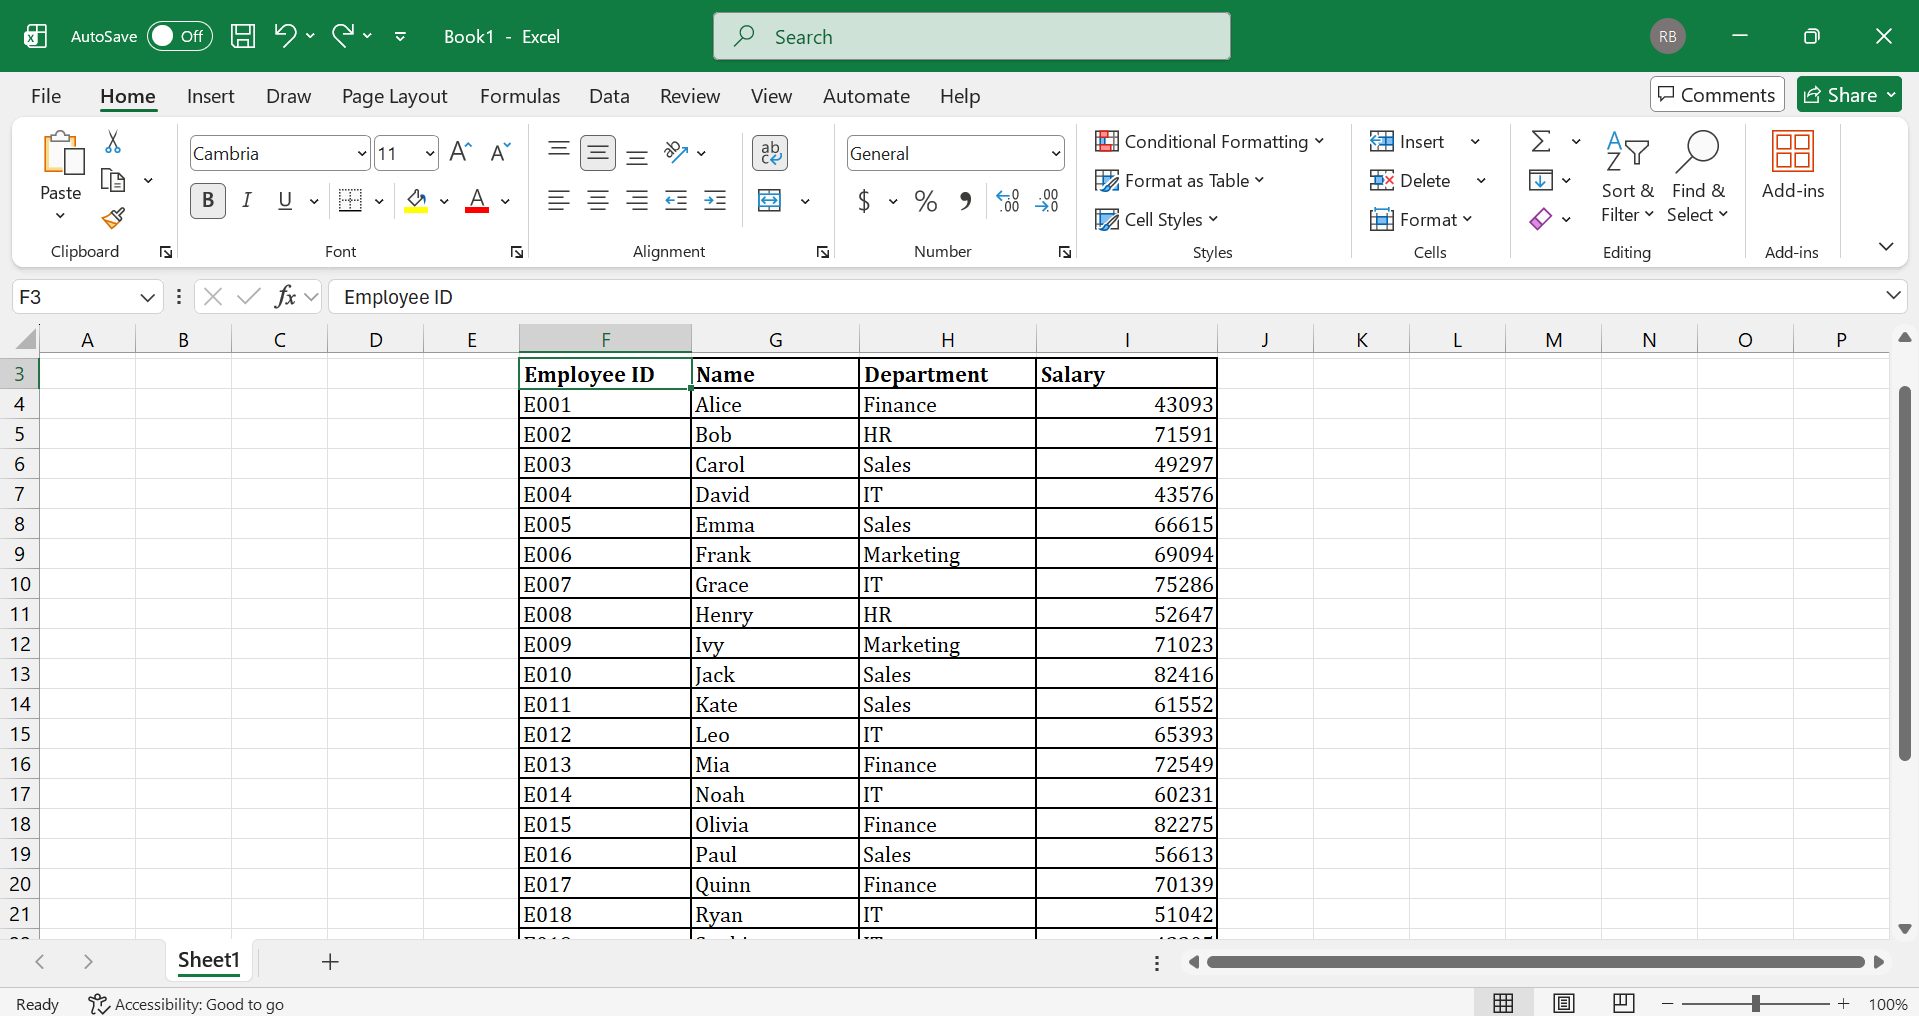Image resolution: width=1919 pixels, height=1016 pixels.
Task: Switch to the Page Layout tab
Action: pyautogui.click(x=394, y=96)
